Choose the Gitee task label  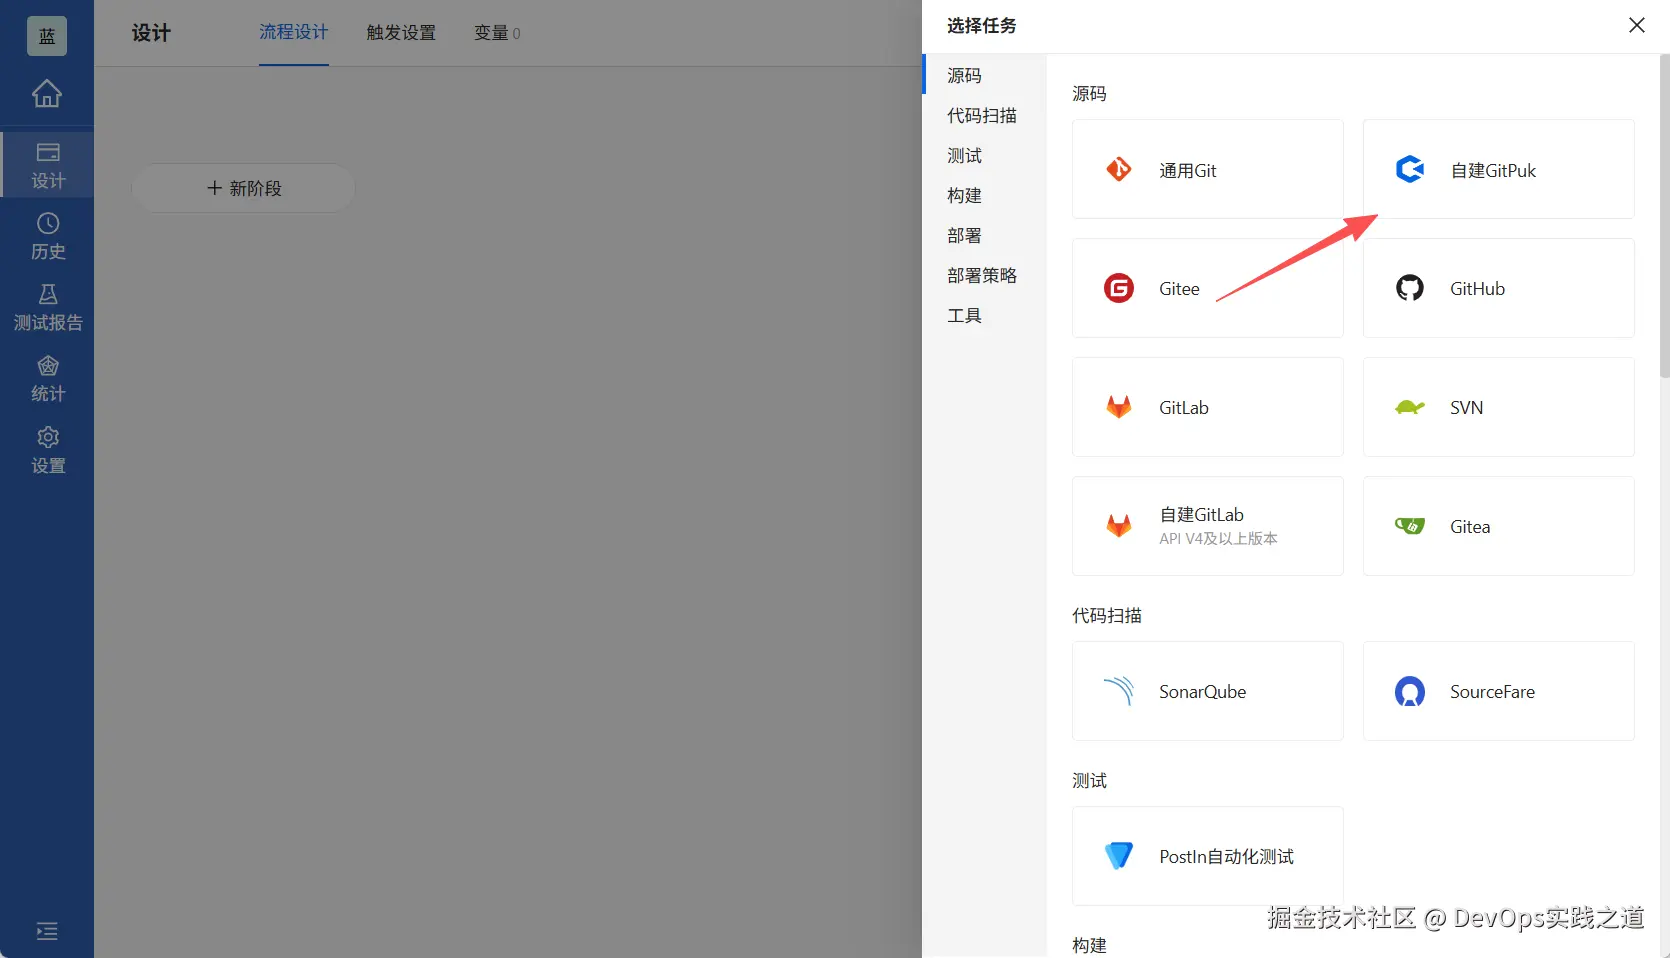point(1179,289)
